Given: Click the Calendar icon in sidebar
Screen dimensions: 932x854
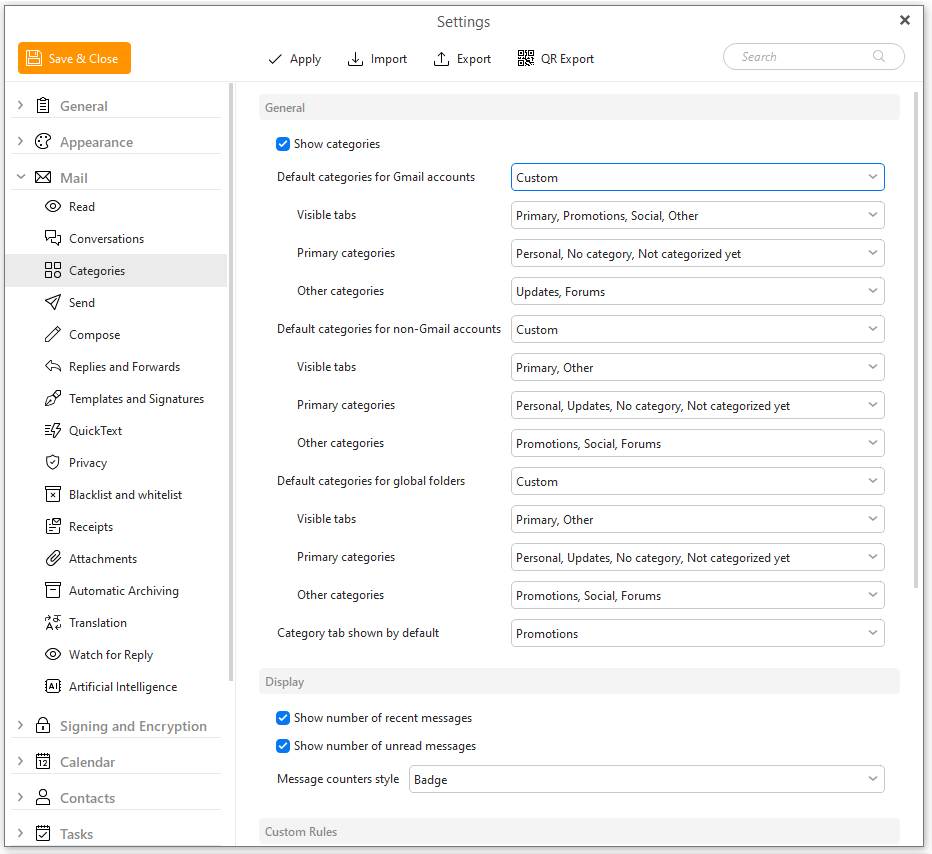Looking at the screenshot, I should tap(43, 761).
